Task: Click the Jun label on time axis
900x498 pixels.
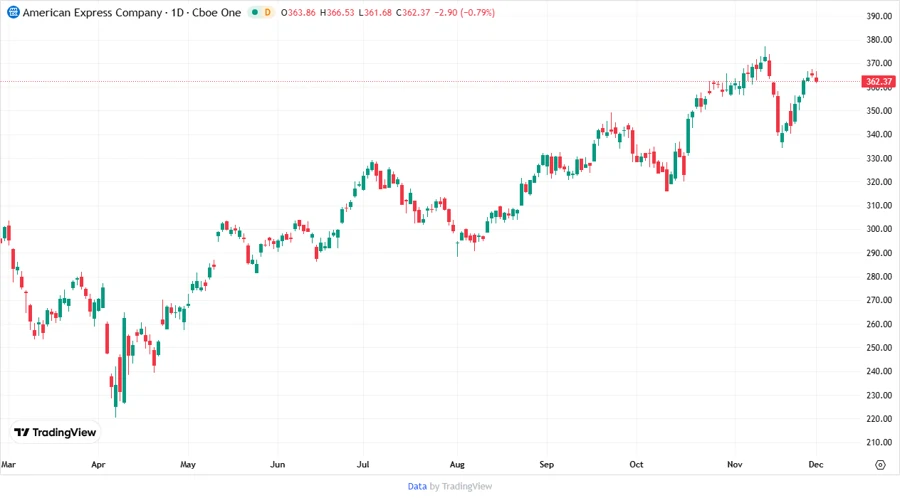Action: point(277,465)
